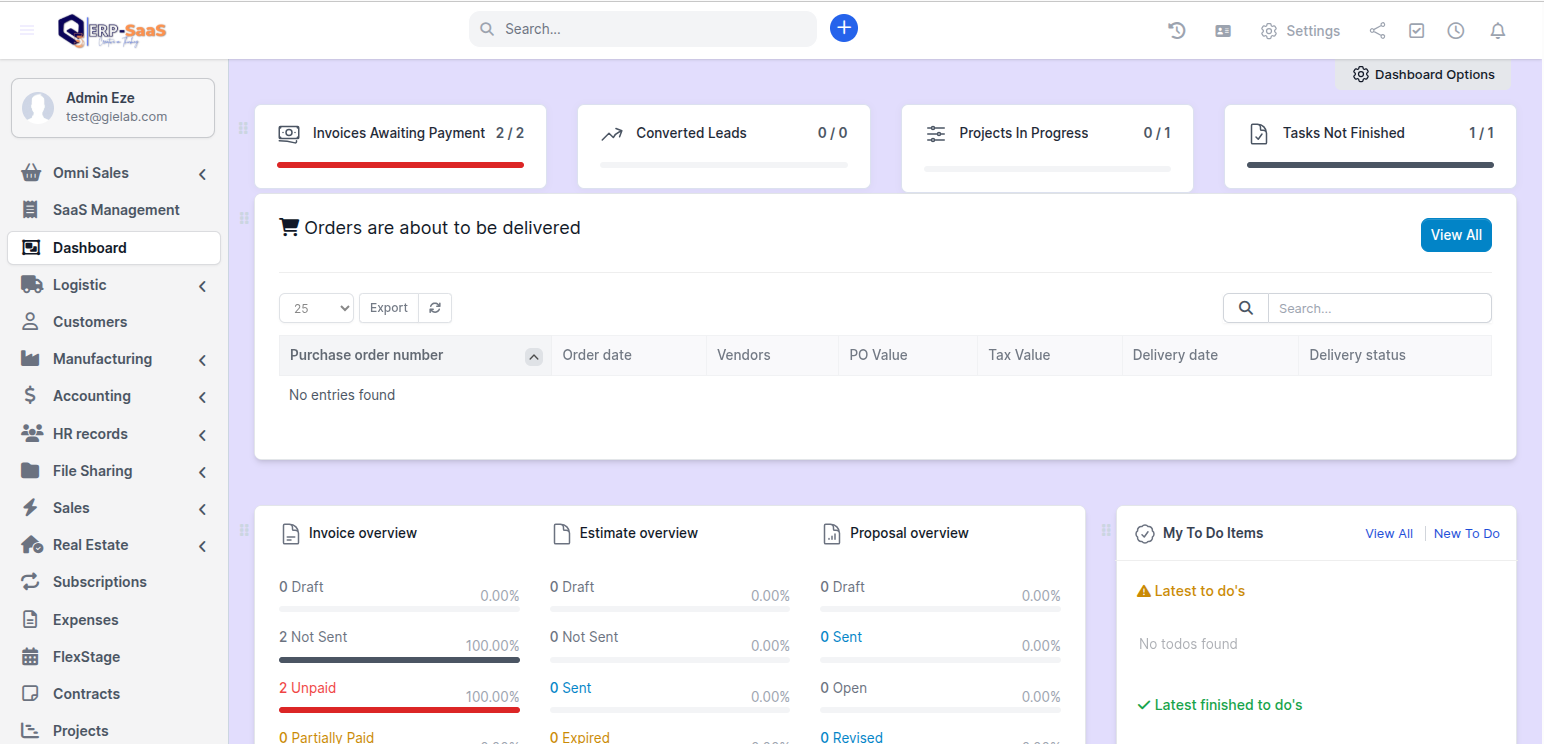Open the share icon in header
The image size is (1544, 744).
tap(1377, 31)
